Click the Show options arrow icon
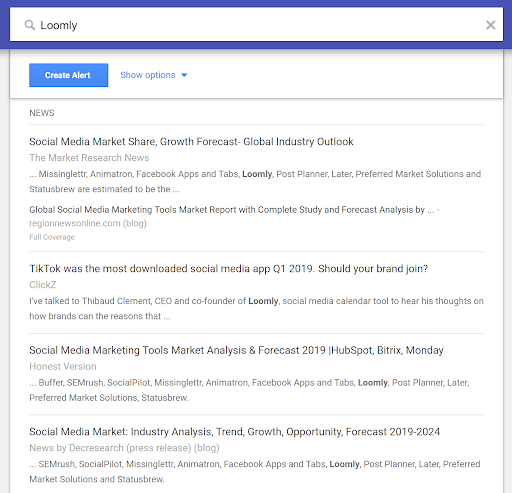The image size is (512, 493). (184, 75)
